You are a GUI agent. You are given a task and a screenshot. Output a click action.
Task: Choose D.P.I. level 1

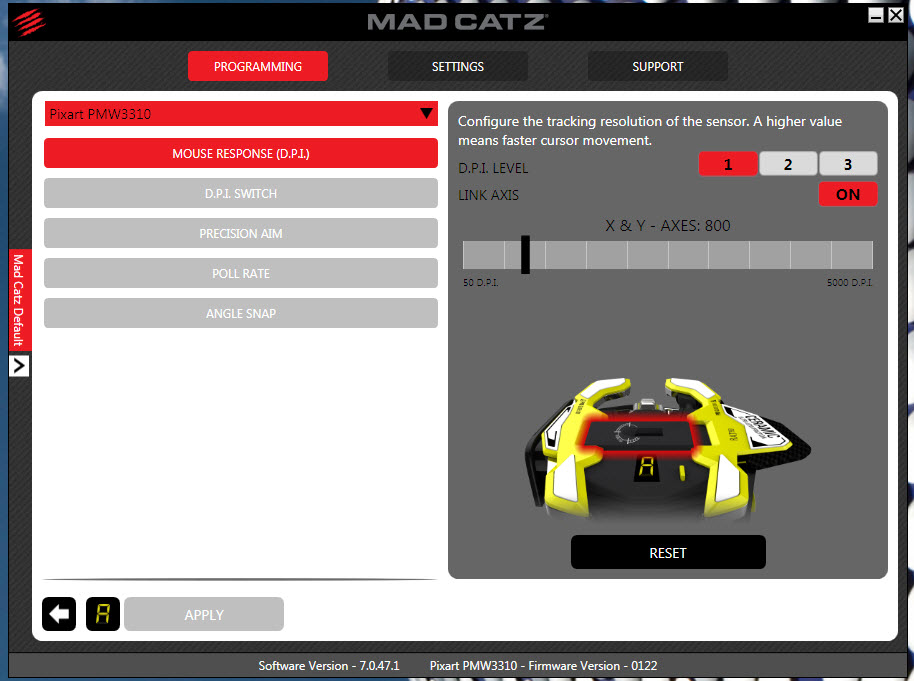coord(728,164)
